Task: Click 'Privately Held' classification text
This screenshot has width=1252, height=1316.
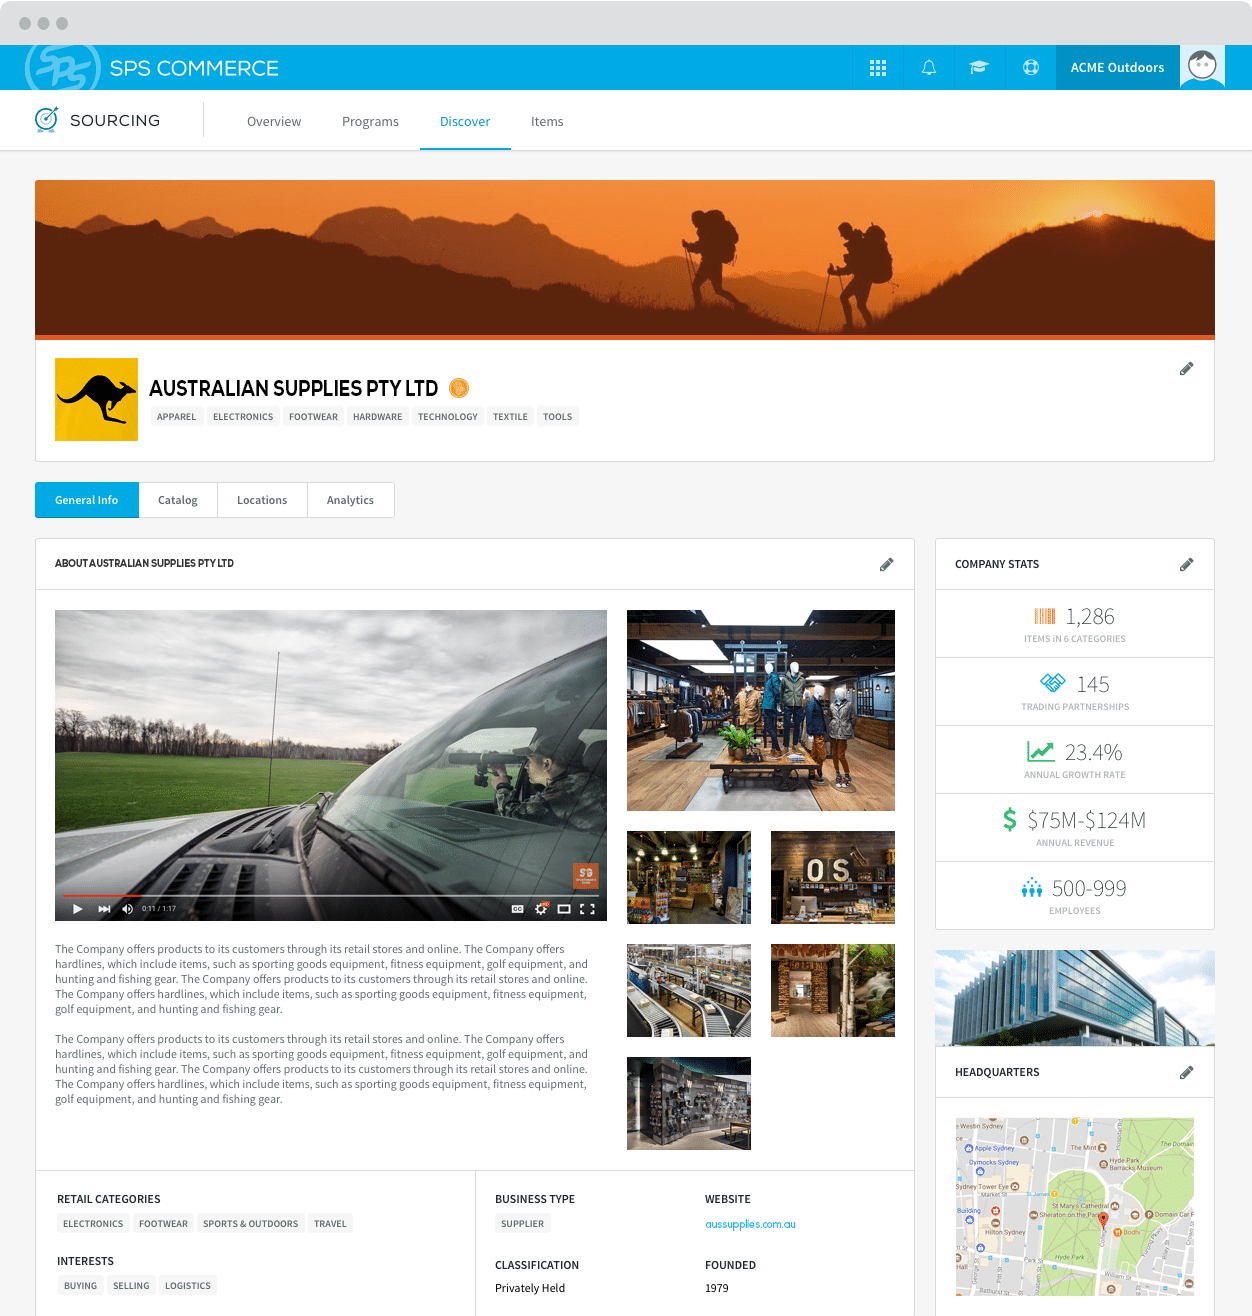Action: tap(530, 1288)
